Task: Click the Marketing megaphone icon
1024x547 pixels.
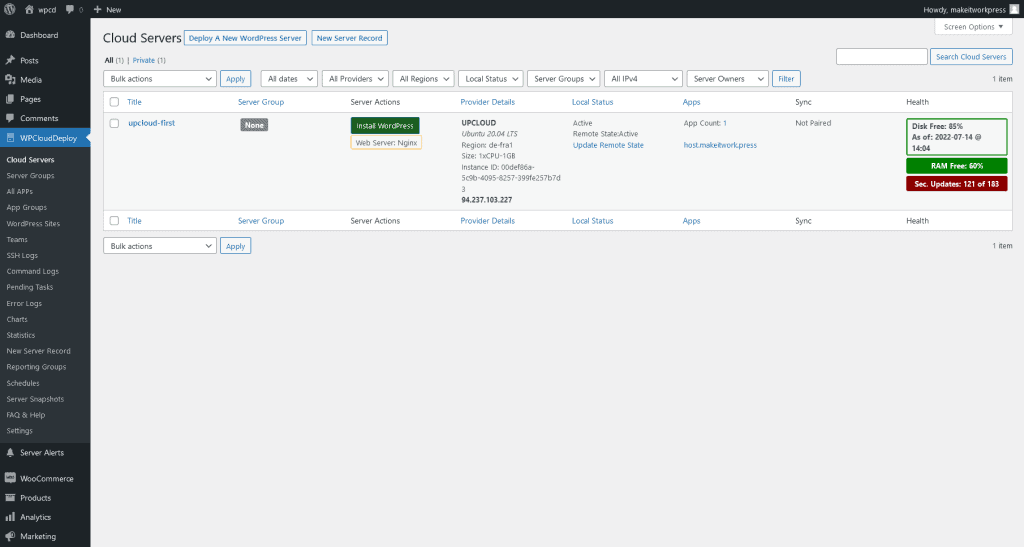Action: coord(10,536)
